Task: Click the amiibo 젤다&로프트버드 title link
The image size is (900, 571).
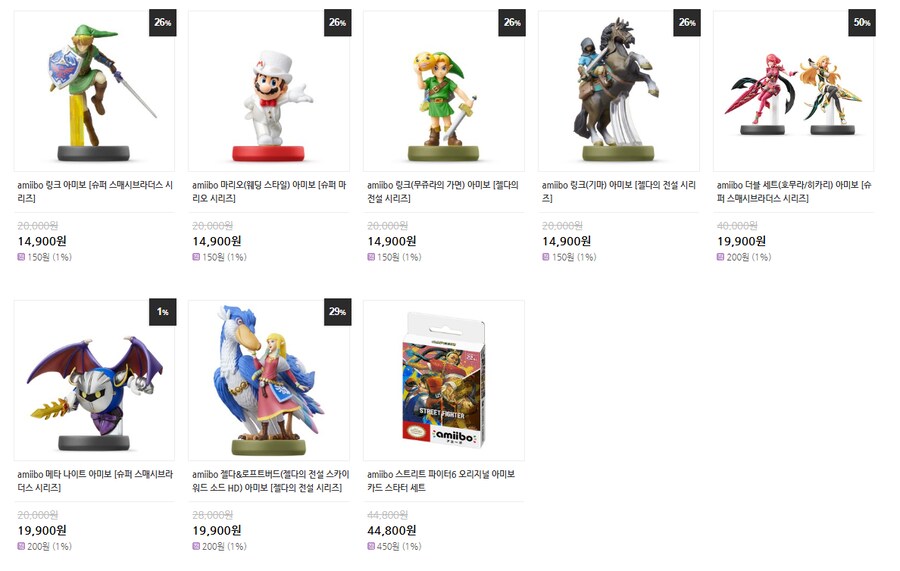Action: point(270,481)
